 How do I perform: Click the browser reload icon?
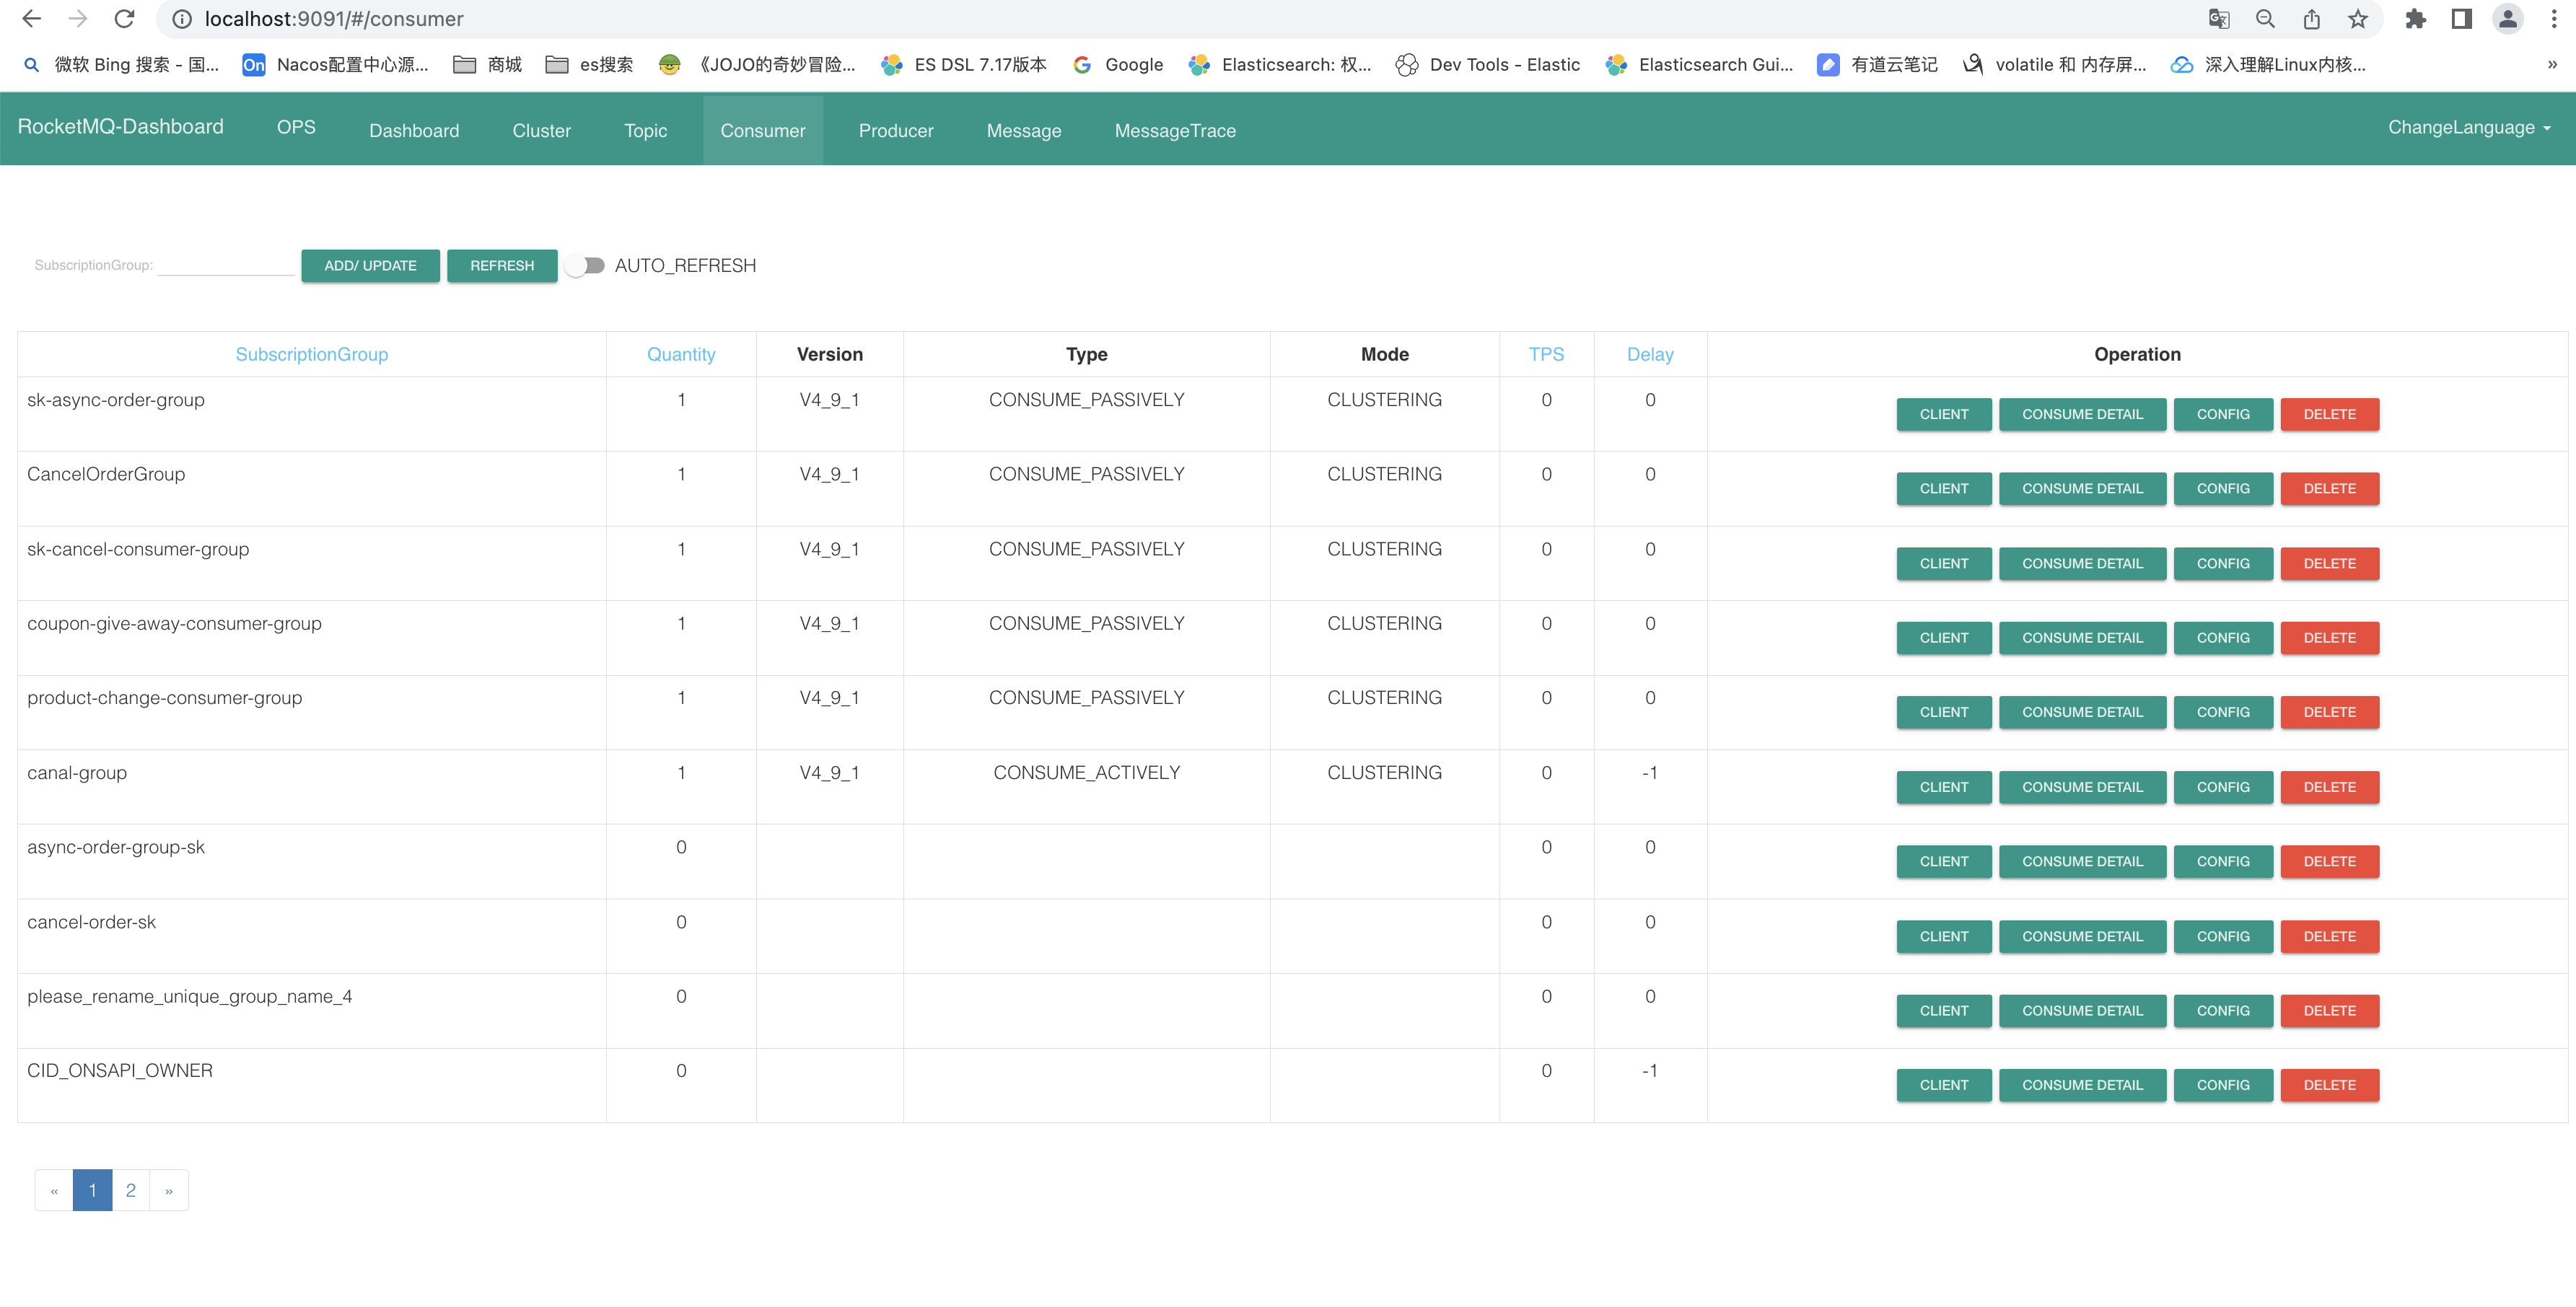(124, 19)
